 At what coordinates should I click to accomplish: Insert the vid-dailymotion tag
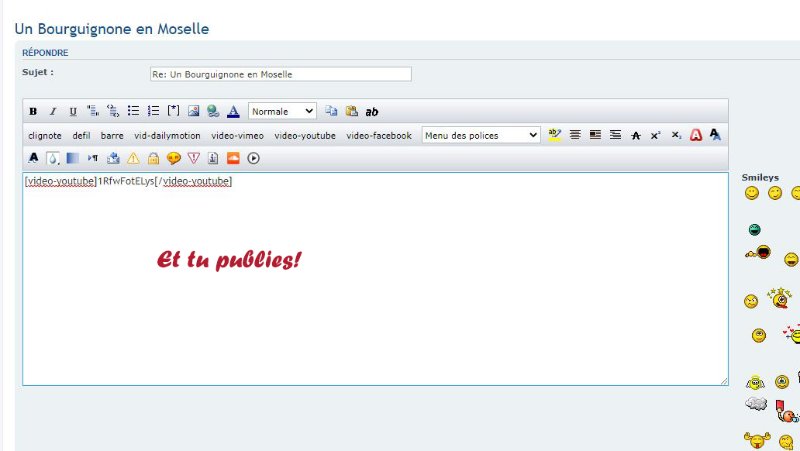167,135
